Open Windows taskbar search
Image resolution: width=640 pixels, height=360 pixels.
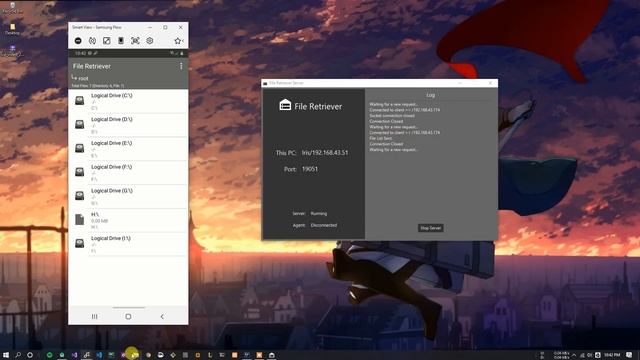(18, 355)
